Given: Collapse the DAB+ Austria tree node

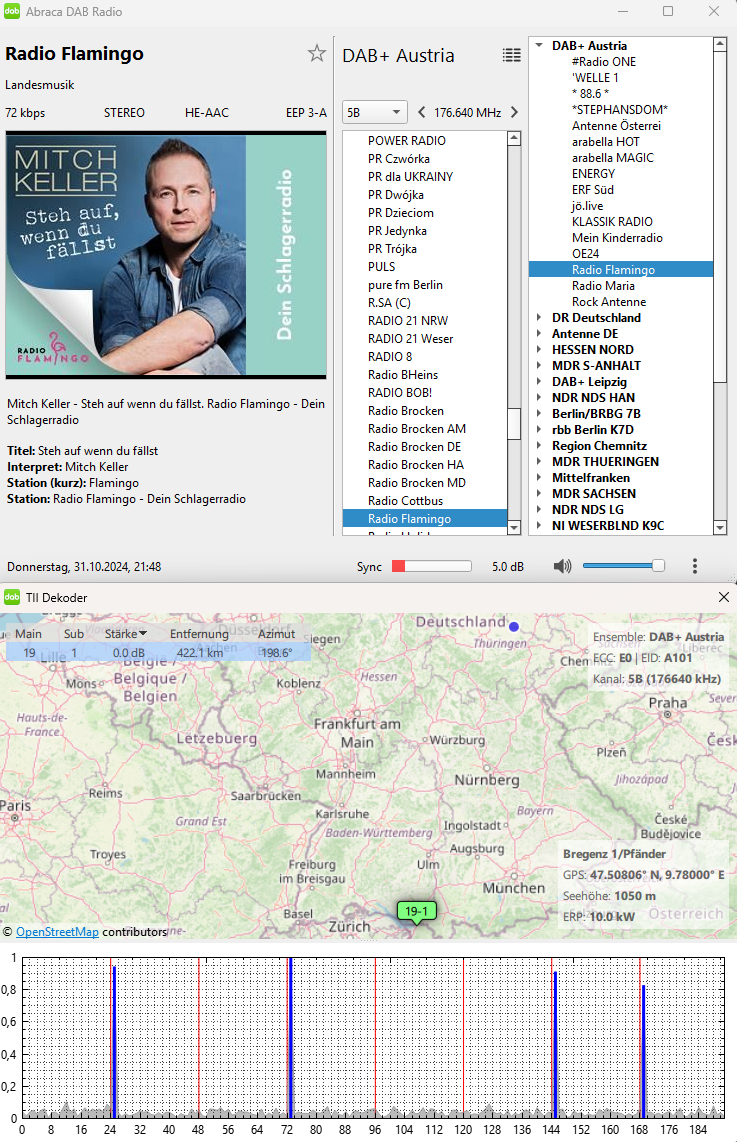Looking at the screenshot, I should [x=539, y=45].
